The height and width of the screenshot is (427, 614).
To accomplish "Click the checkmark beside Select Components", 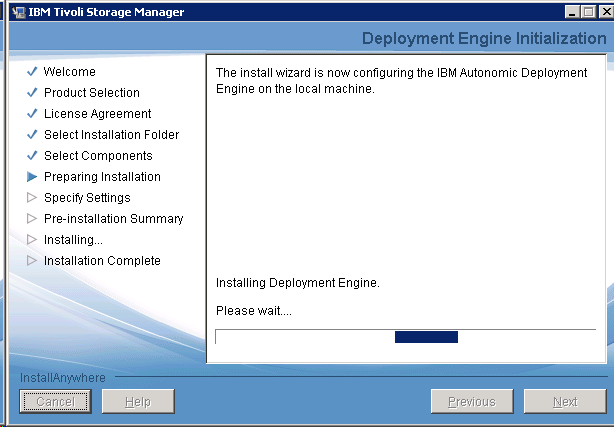I will pyautogui.click(x=32, y=156).
